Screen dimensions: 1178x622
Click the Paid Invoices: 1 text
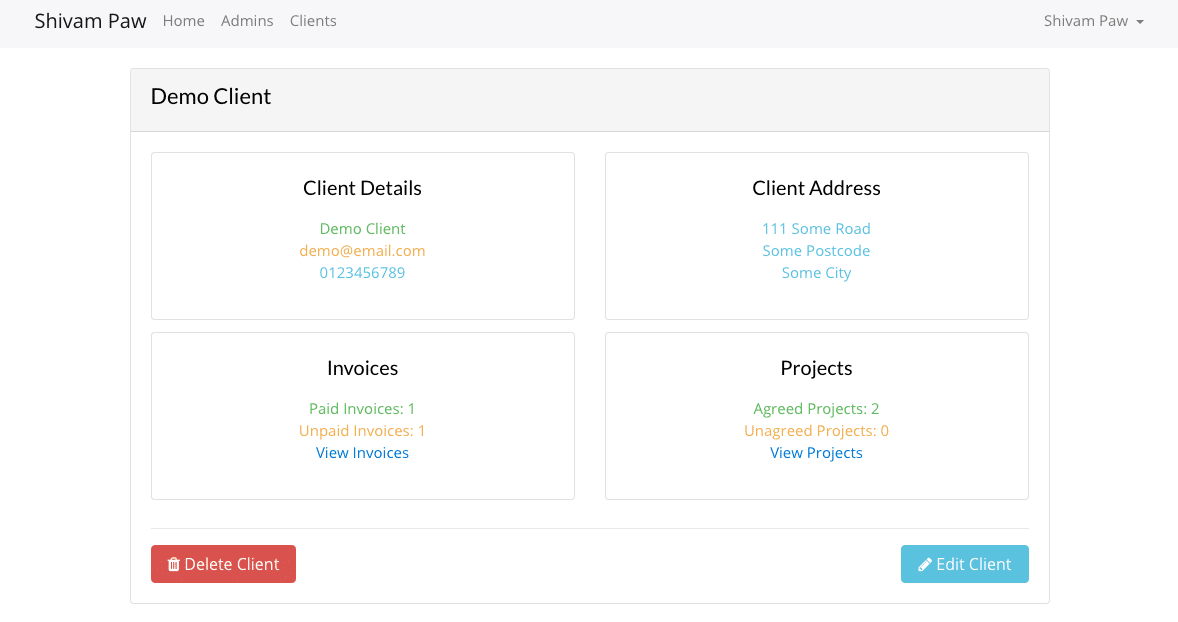pyautogui.click(x=362, y=409)
